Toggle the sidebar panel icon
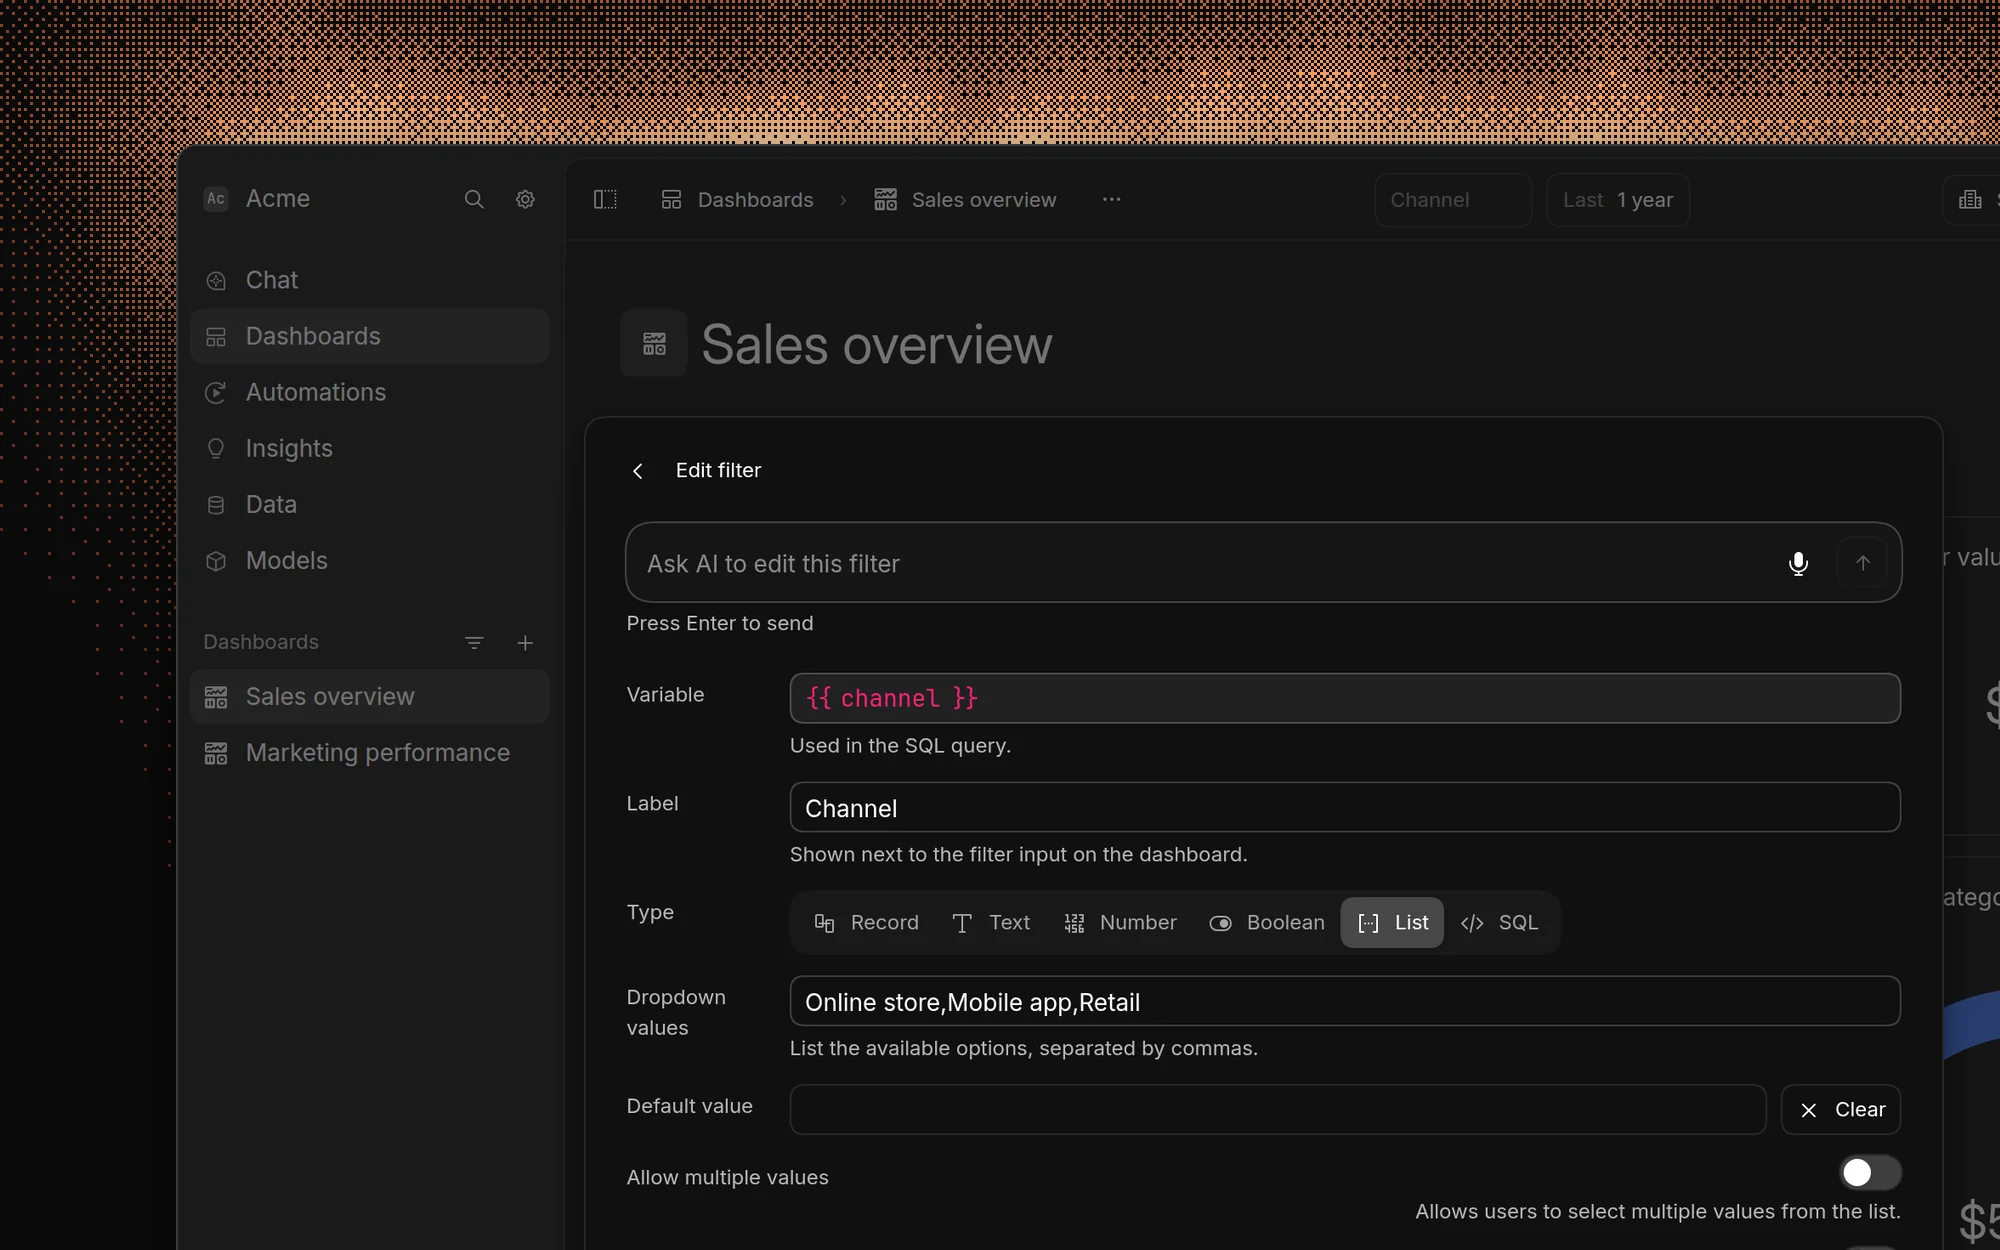Viewport: 2000px width, 1250px height. 605,200
